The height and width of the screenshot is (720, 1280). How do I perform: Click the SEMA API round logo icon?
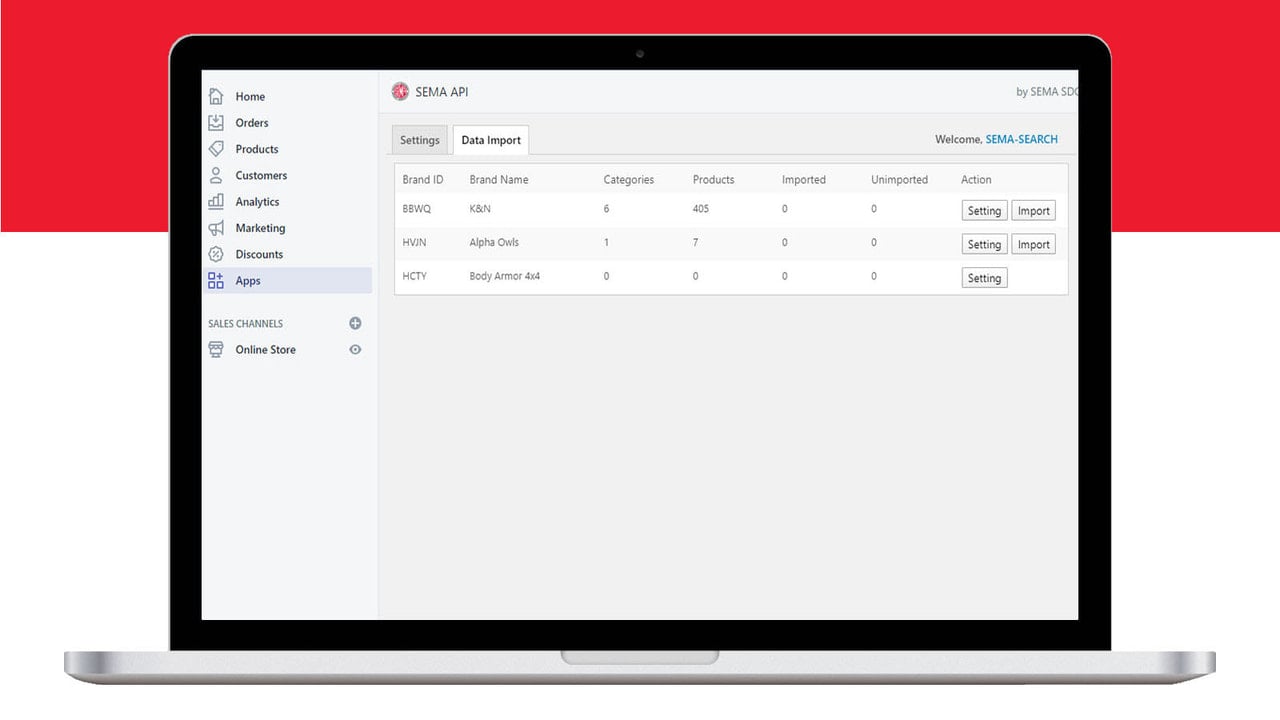coord(400,92)
